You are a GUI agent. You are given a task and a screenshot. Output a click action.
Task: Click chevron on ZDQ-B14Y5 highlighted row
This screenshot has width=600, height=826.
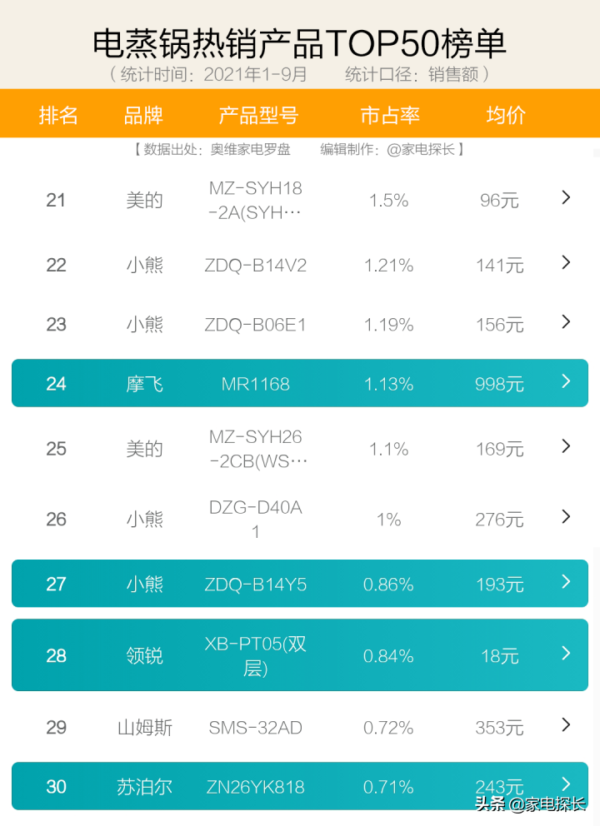tap(566, 582)
